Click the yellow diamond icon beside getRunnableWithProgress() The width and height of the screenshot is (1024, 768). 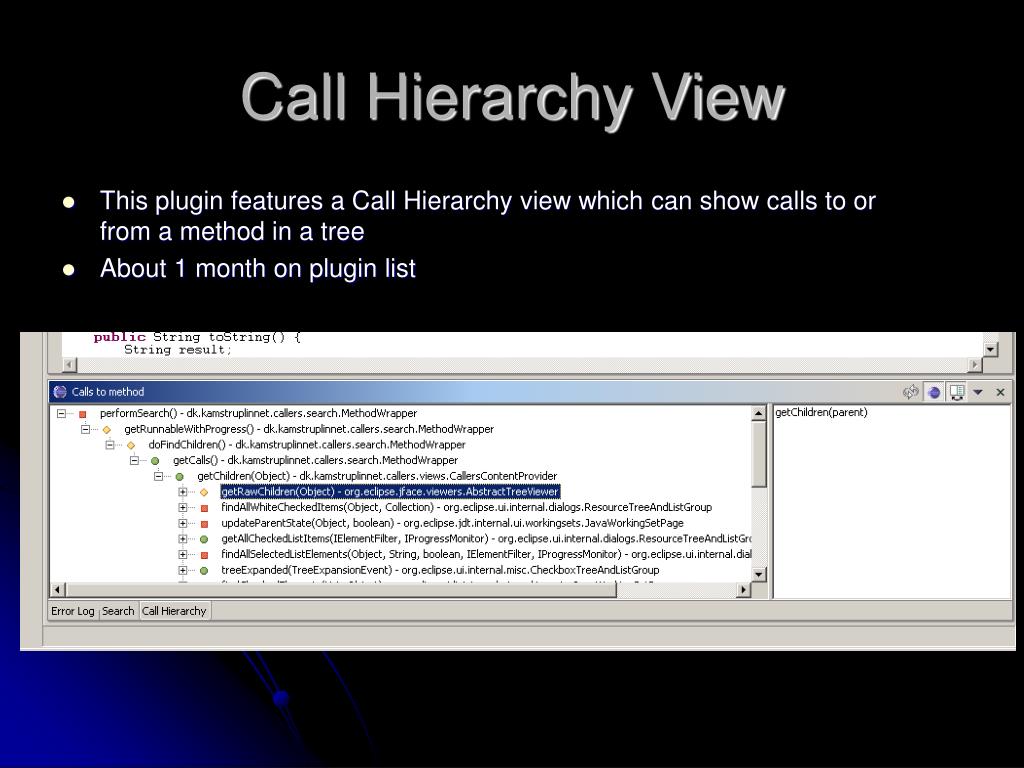pos(107,429)
